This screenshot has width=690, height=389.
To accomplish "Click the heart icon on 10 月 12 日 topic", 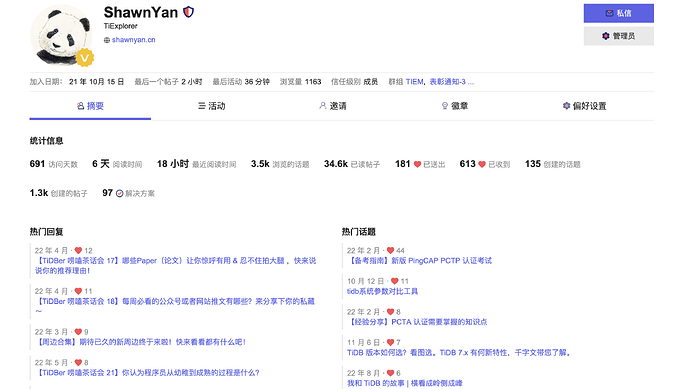I will (x=395, y=281).
